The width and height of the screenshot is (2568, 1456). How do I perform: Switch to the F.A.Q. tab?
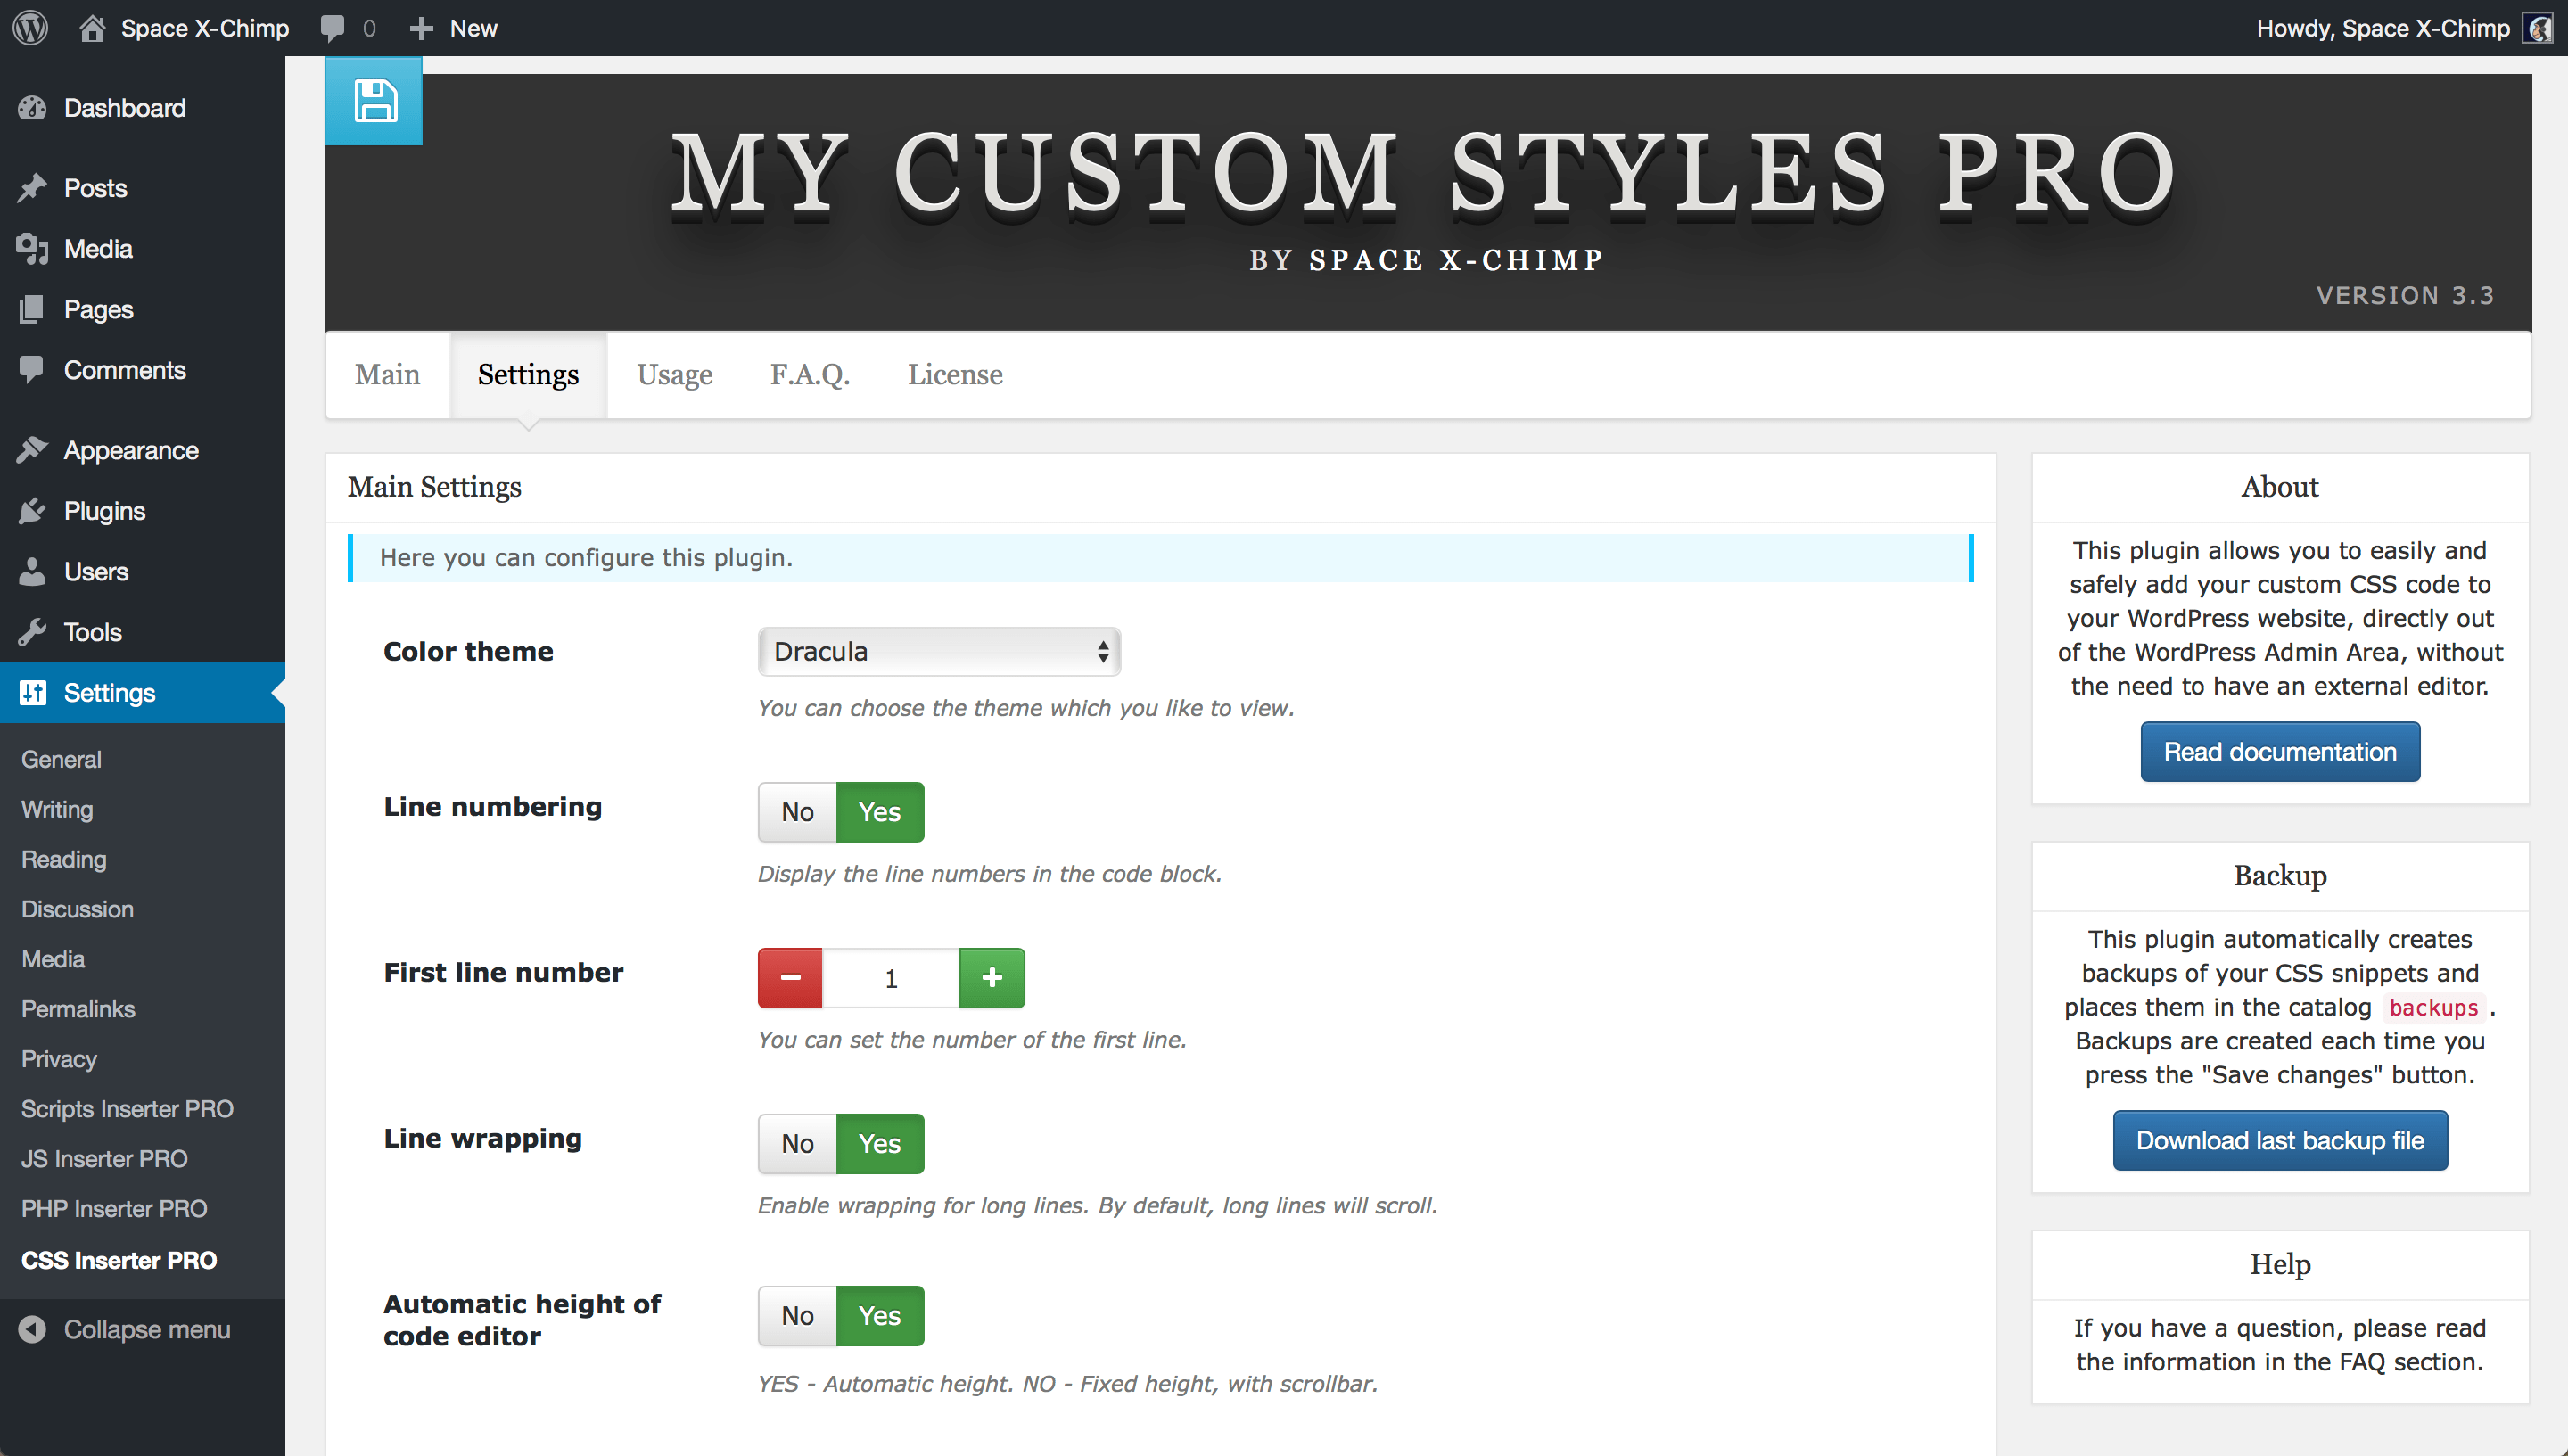pos(810,374)
